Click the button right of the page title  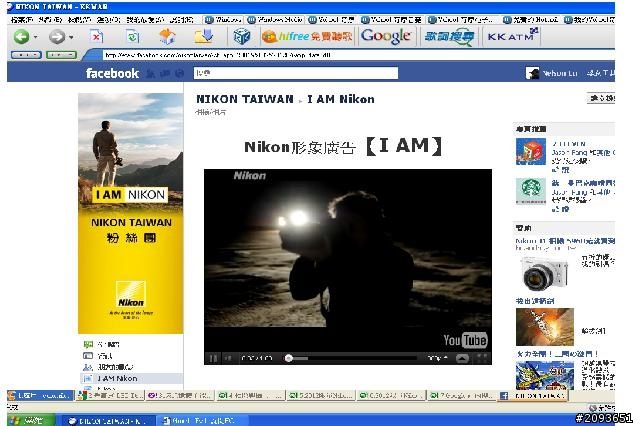point(601,98)
